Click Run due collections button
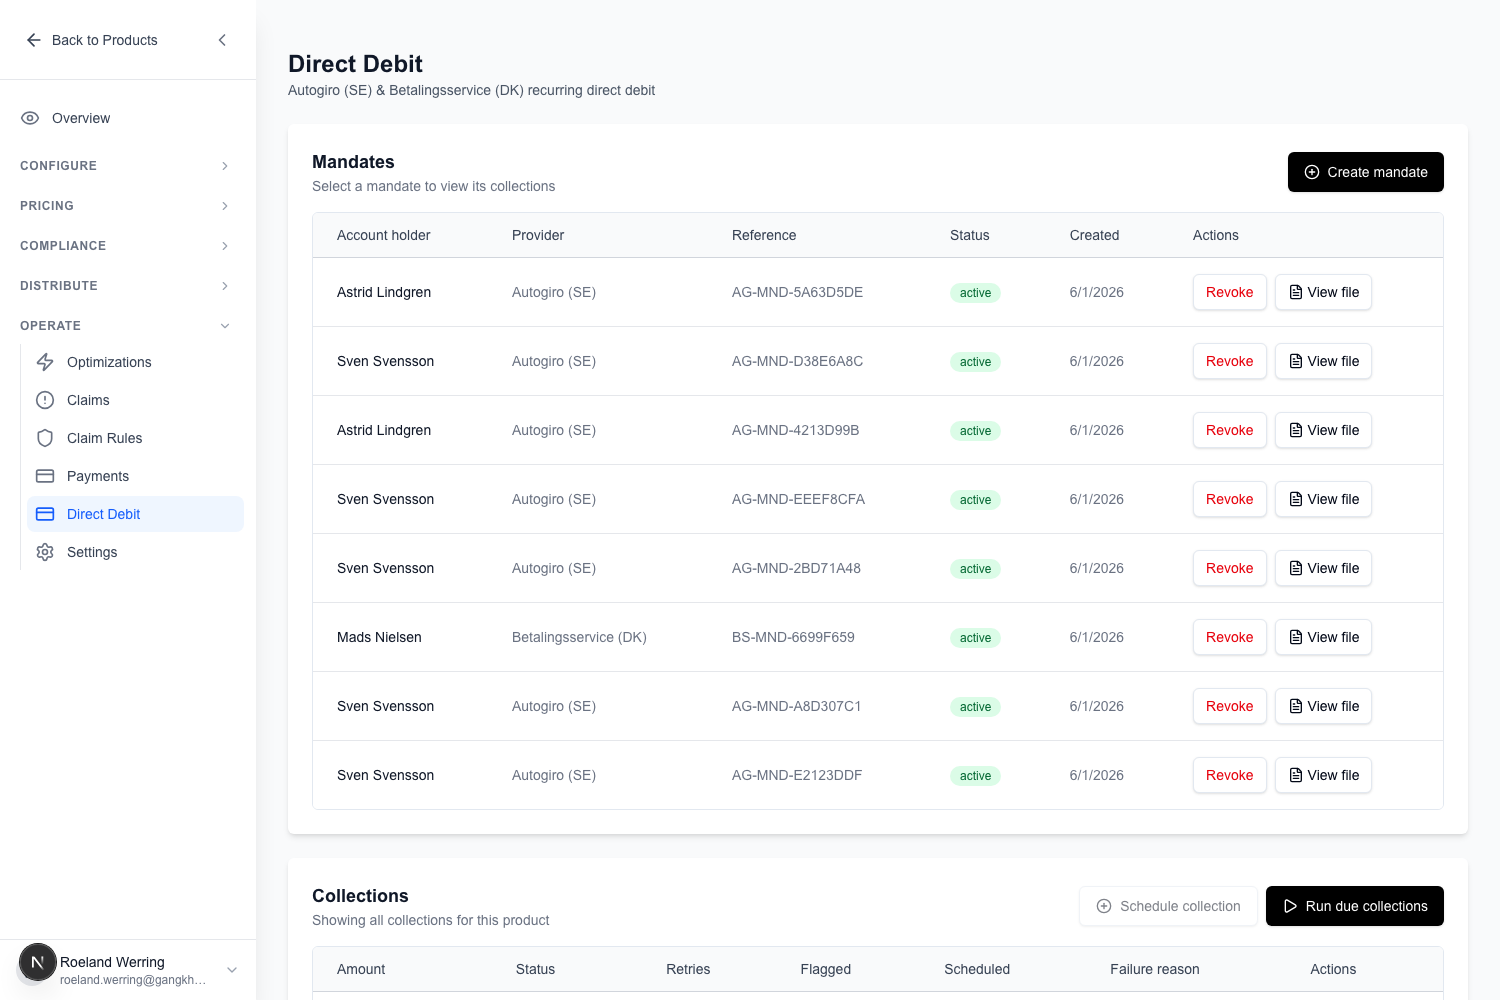Screen dimensions: 1500x1000 coord(1355,906)
